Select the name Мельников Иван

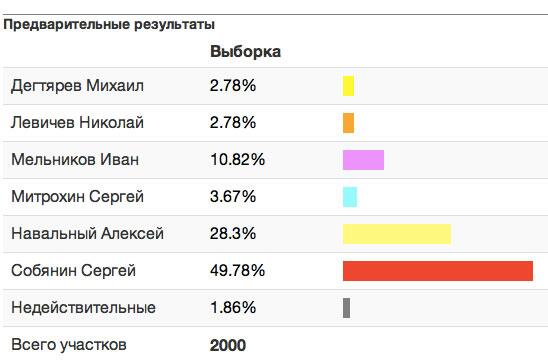(75, 160)
